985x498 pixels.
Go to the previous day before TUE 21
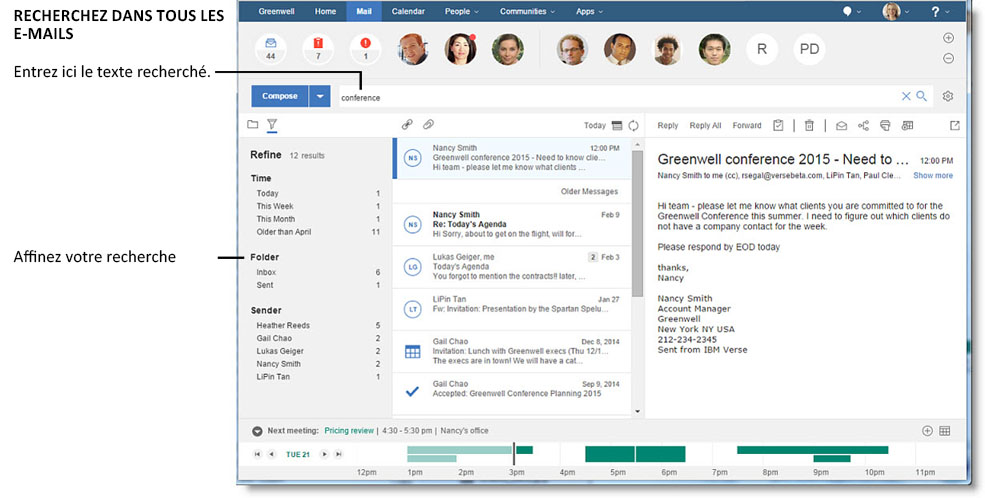pyautogui.click(x=271, y=454)
